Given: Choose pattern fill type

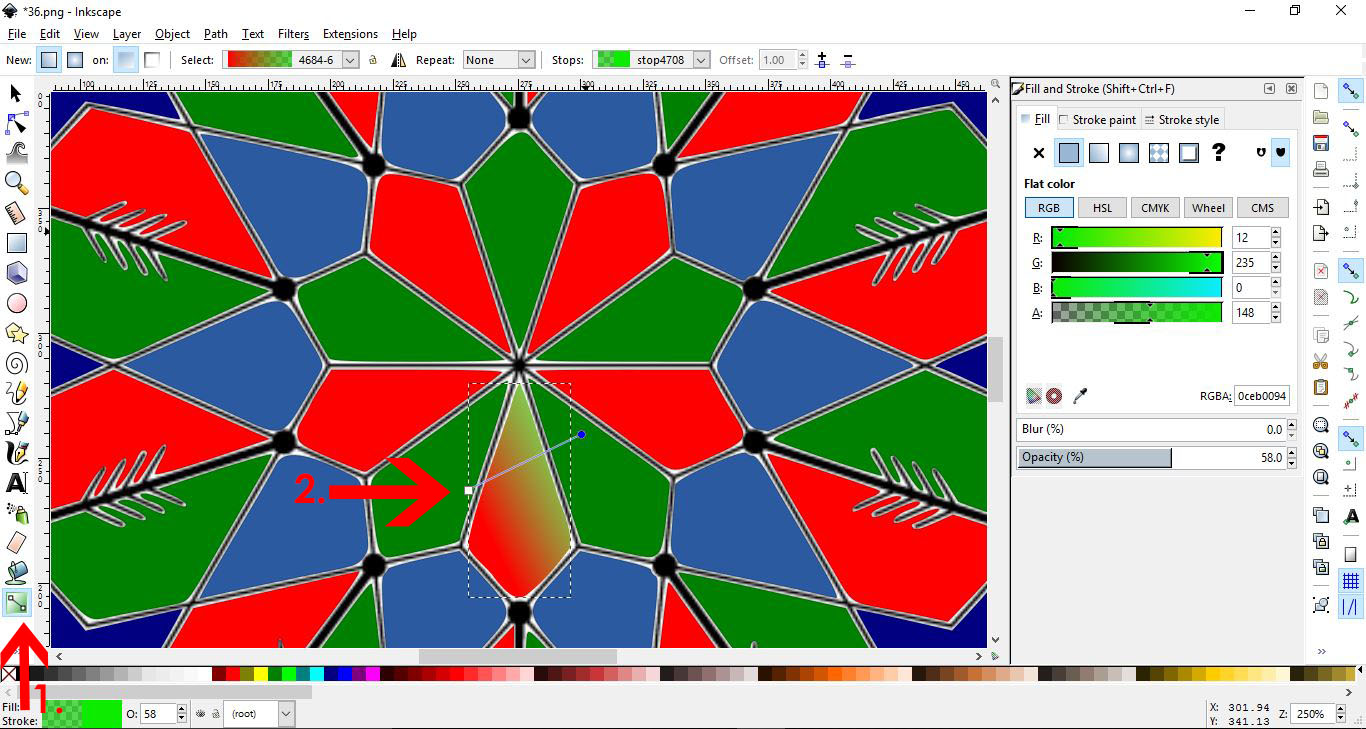Looking at the screenshot, I should tap(1159, 153).
